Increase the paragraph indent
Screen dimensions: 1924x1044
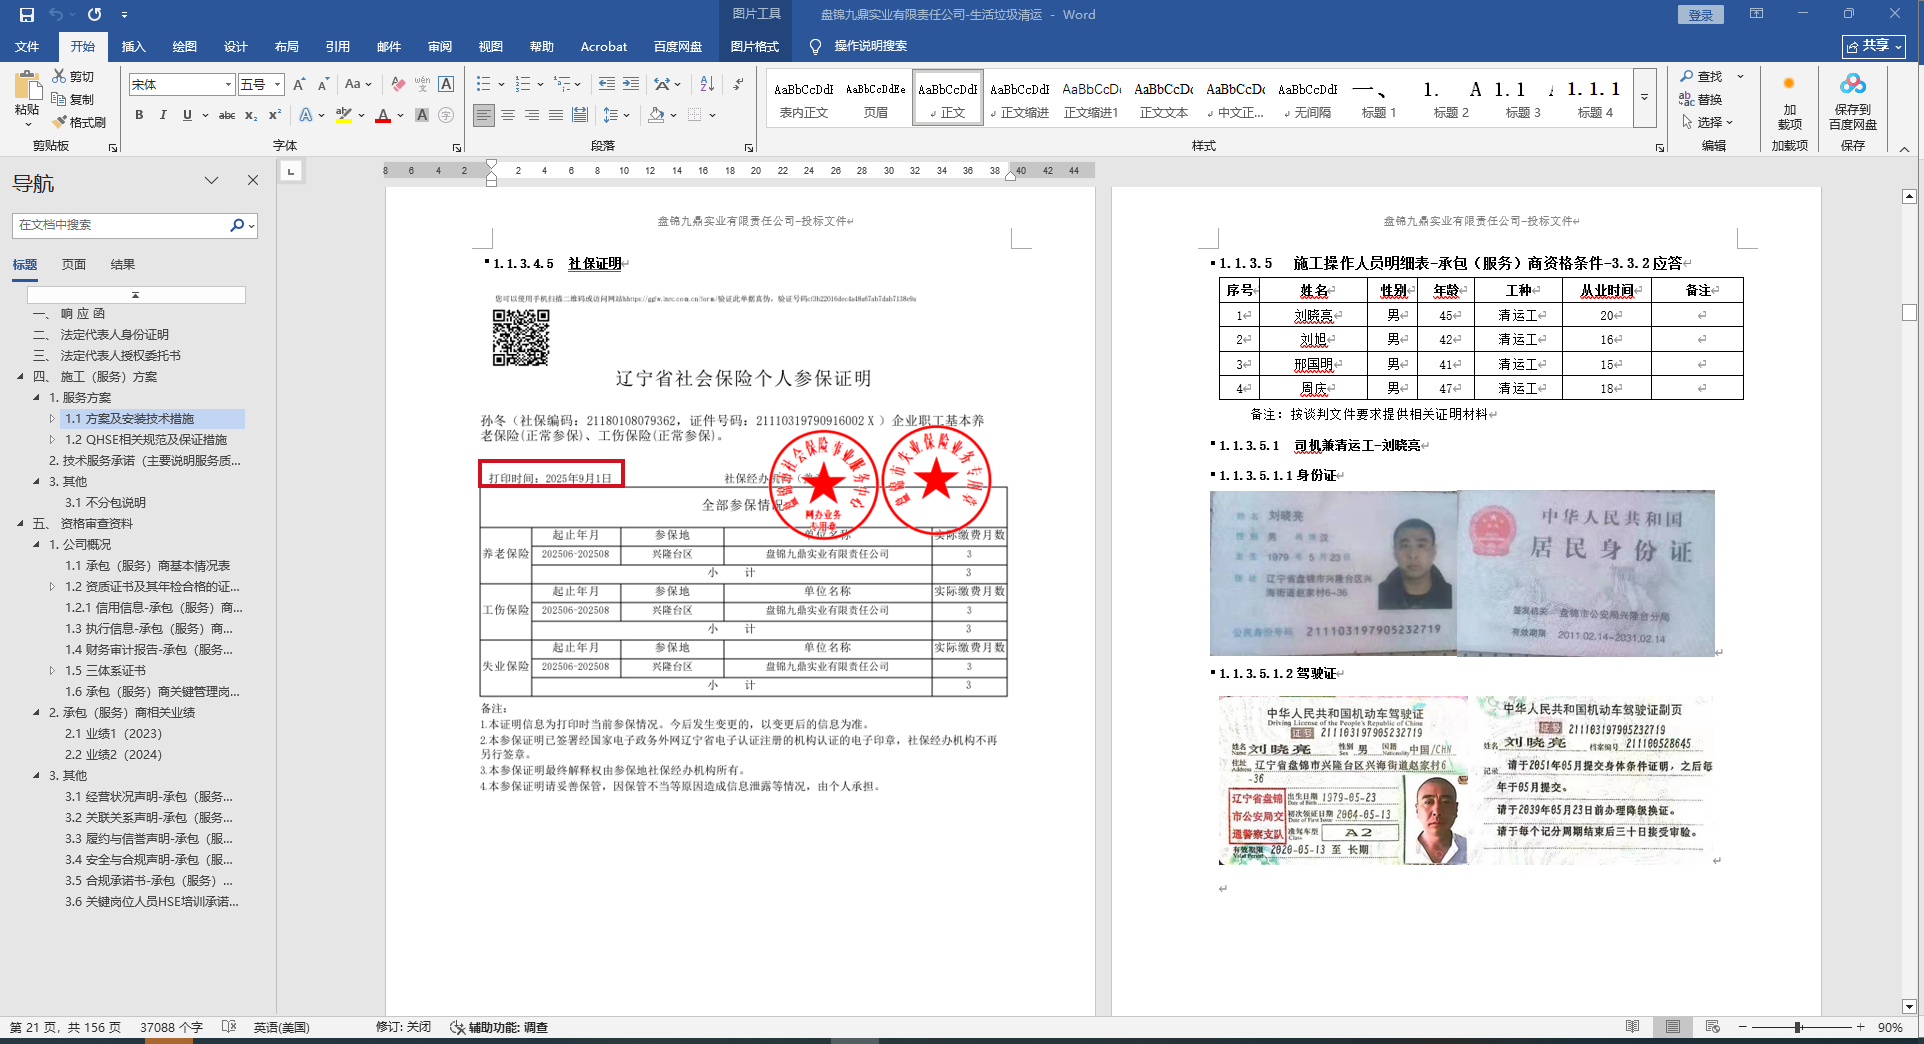point(631,85)
